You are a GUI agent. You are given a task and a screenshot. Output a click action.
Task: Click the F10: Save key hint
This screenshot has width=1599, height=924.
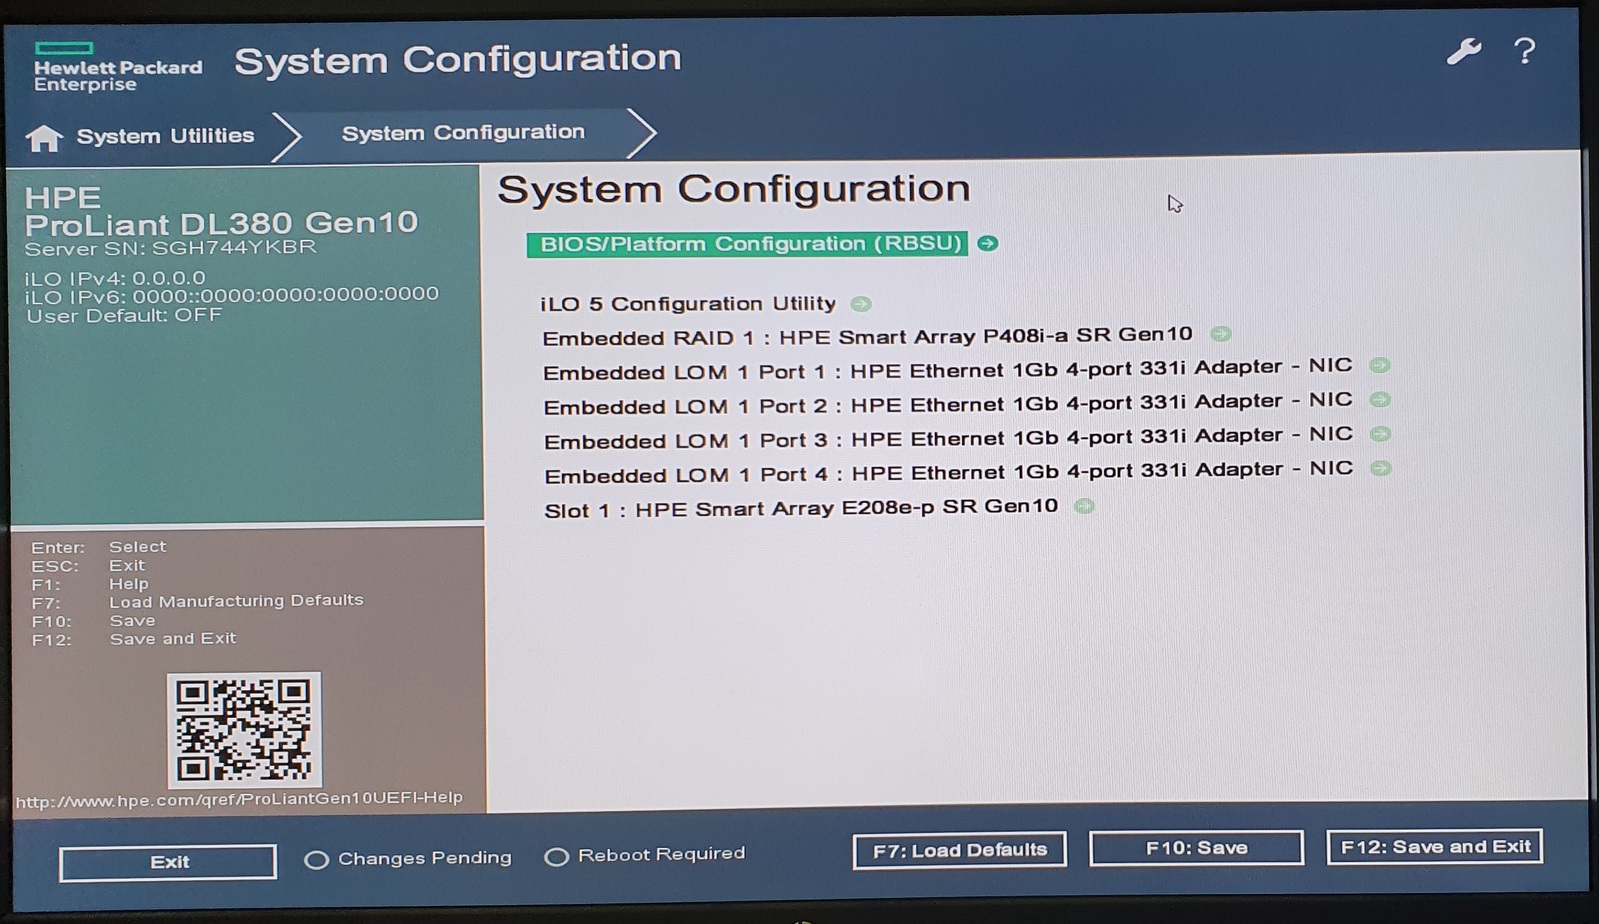93,621
